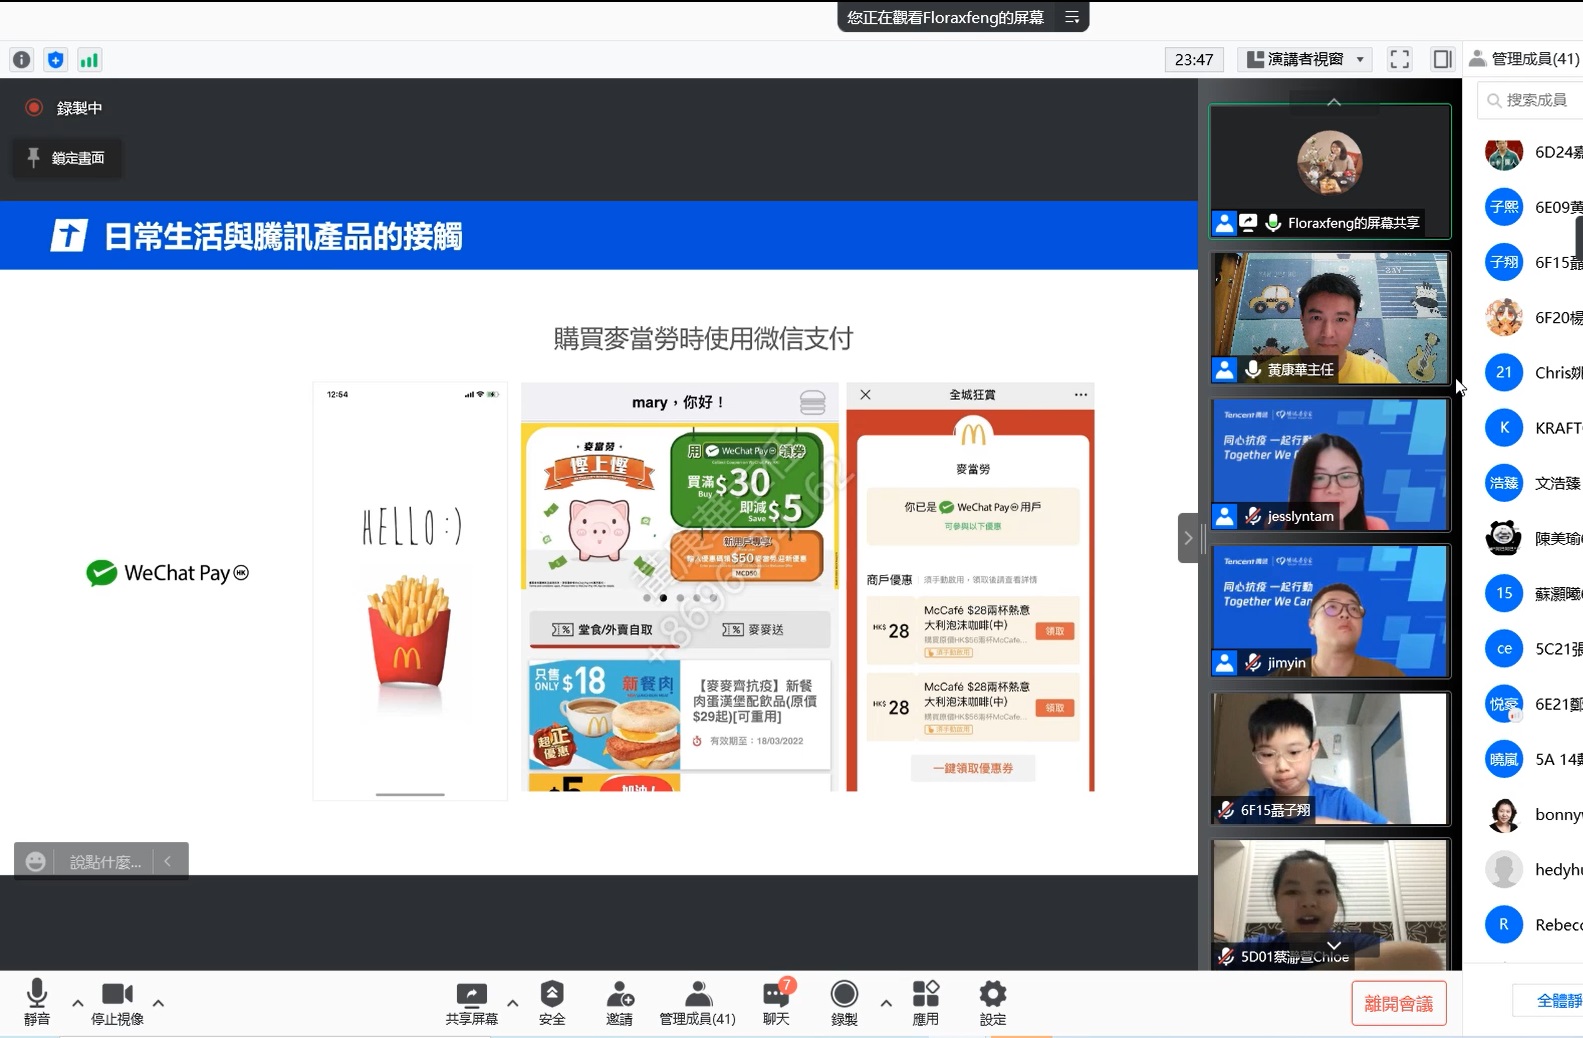Click 離開會議 leave meeting button
1583x1038 pixels.
point(1399,1003)
